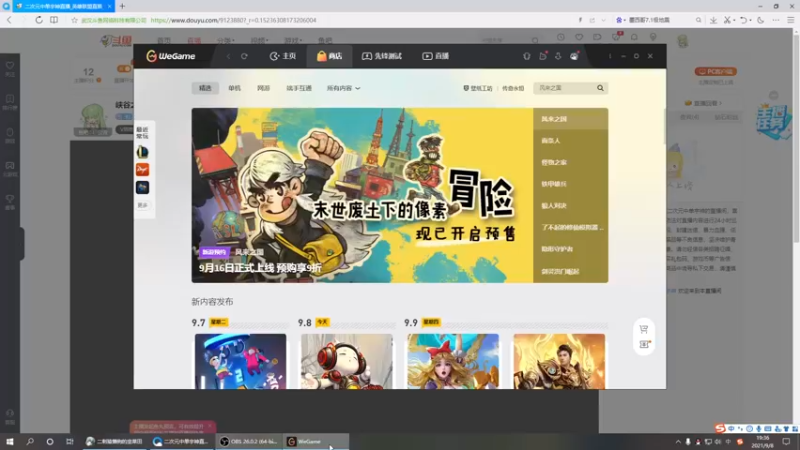The image size is (800, 450).
Task: Click the 新预约 tag on banner
Action: coord(214,252)
